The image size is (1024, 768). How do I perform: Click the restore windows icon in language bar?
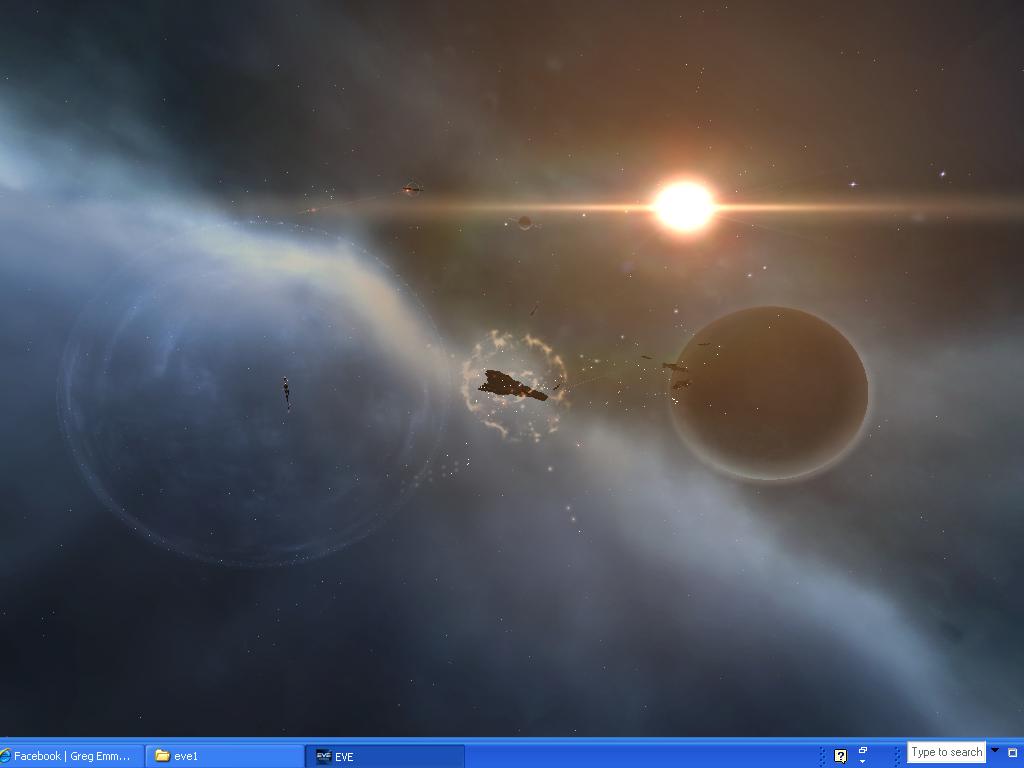coord(863,750)
